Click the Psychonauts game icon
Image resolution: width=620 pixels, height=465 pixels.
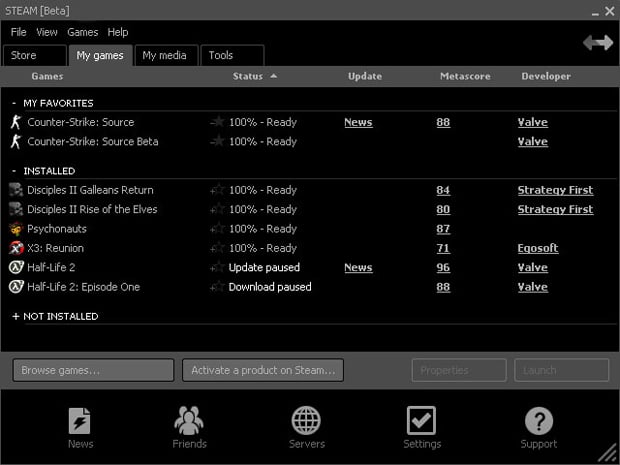pyautogui.click(x=16, y=229)
